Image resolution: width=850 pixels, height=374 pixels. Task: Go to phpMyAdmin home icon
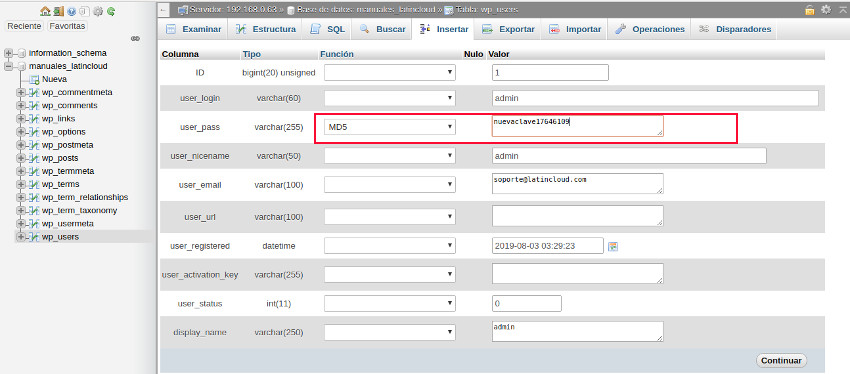point(46,10)
